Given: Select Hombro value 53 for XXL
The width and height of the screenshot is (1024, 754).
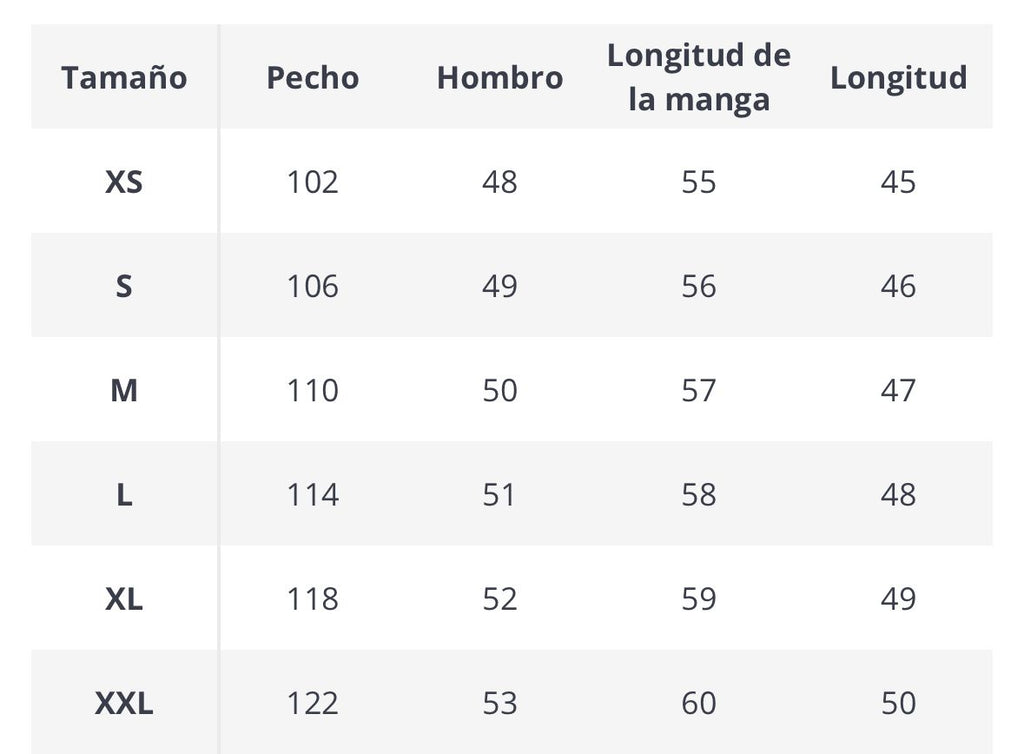Looking at the screenshot, I should click(499, 702).
